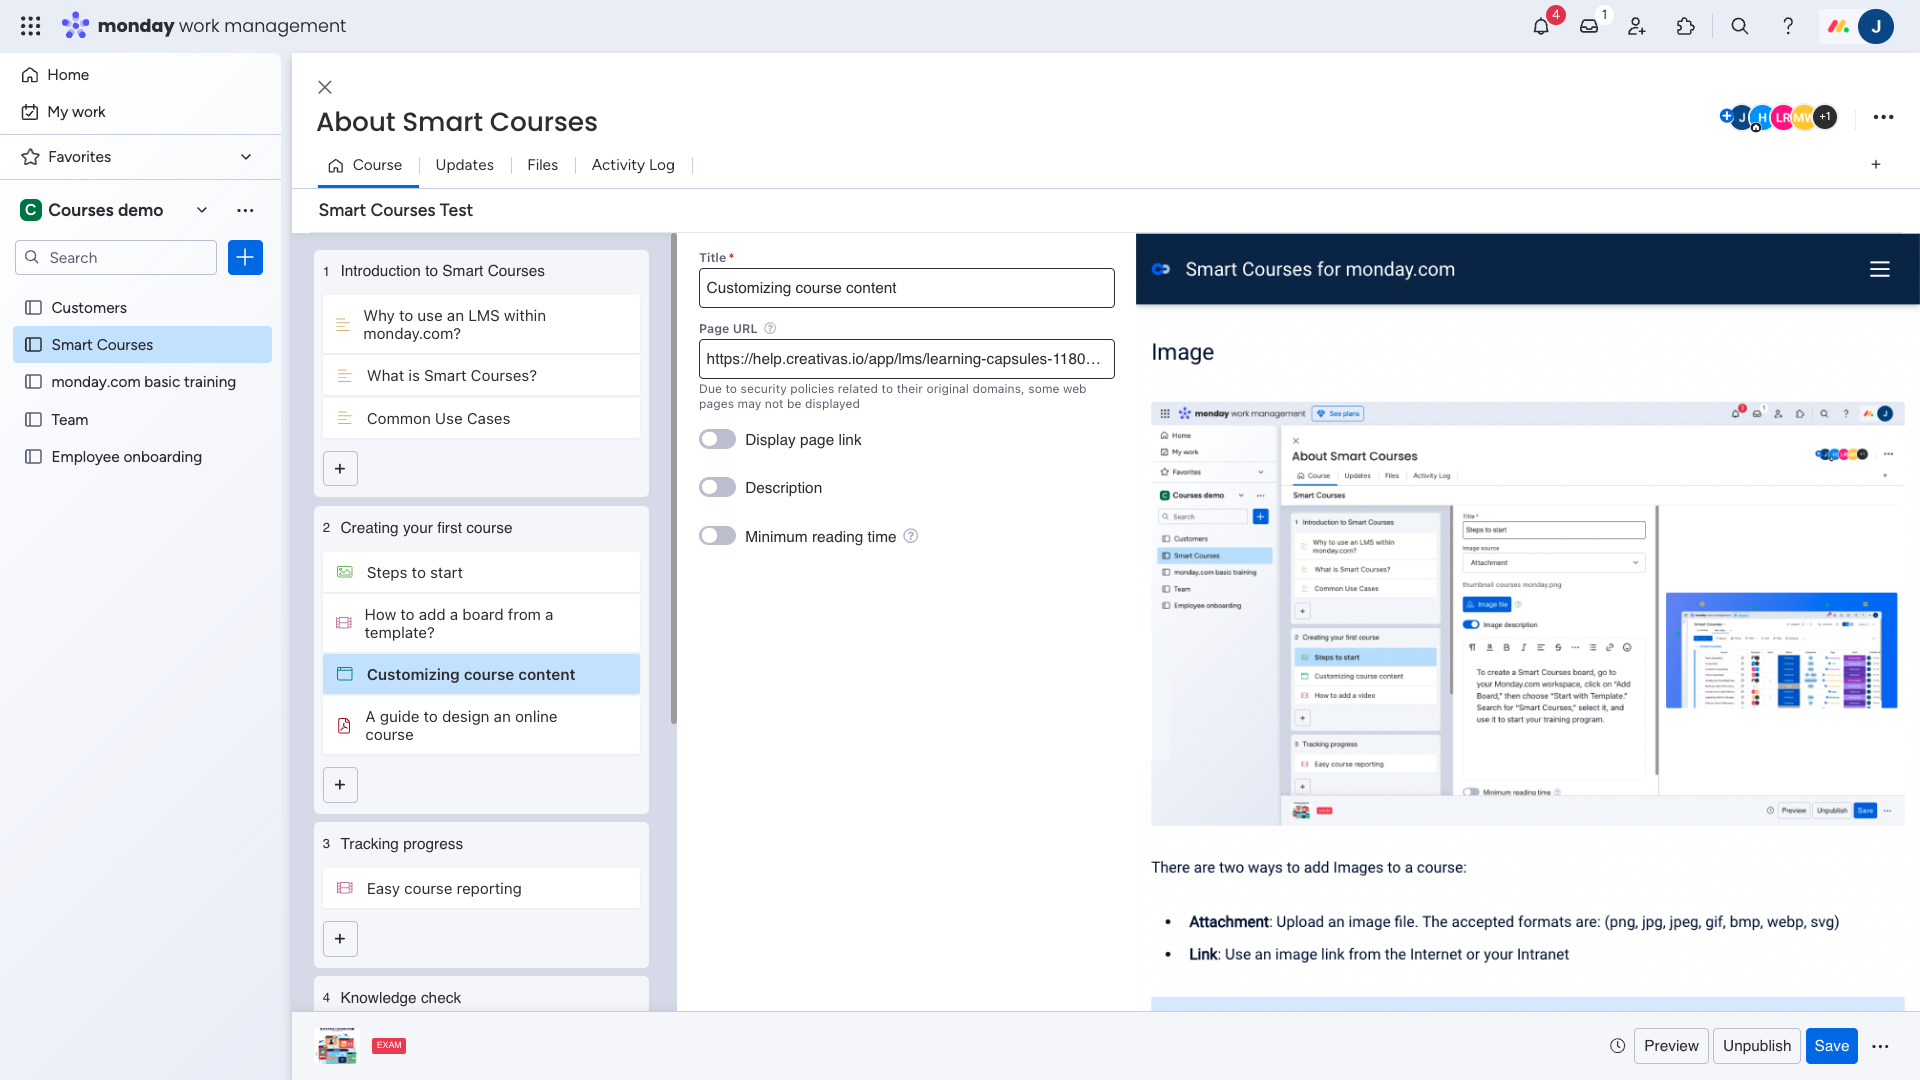The image size is (1920, 1080).
Task: Add a lesson to Creating your first course
Action: [340, 785]
